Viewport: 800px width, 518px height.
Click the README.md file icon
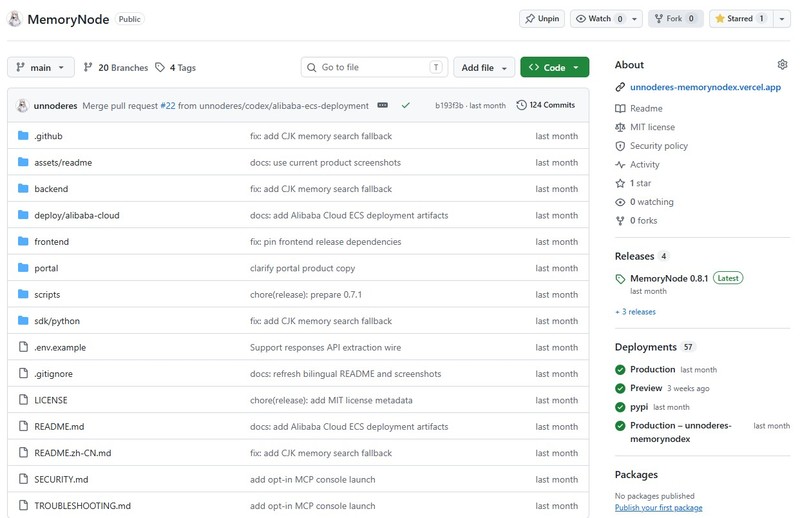[23, 426]
